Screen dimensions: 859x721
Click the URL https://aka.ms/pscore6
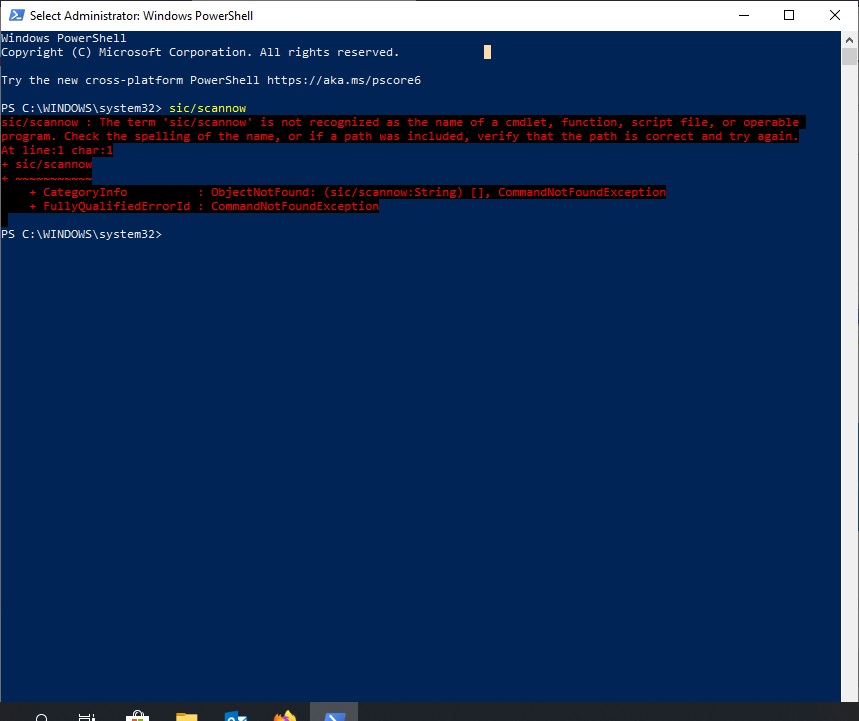[344, 80]
